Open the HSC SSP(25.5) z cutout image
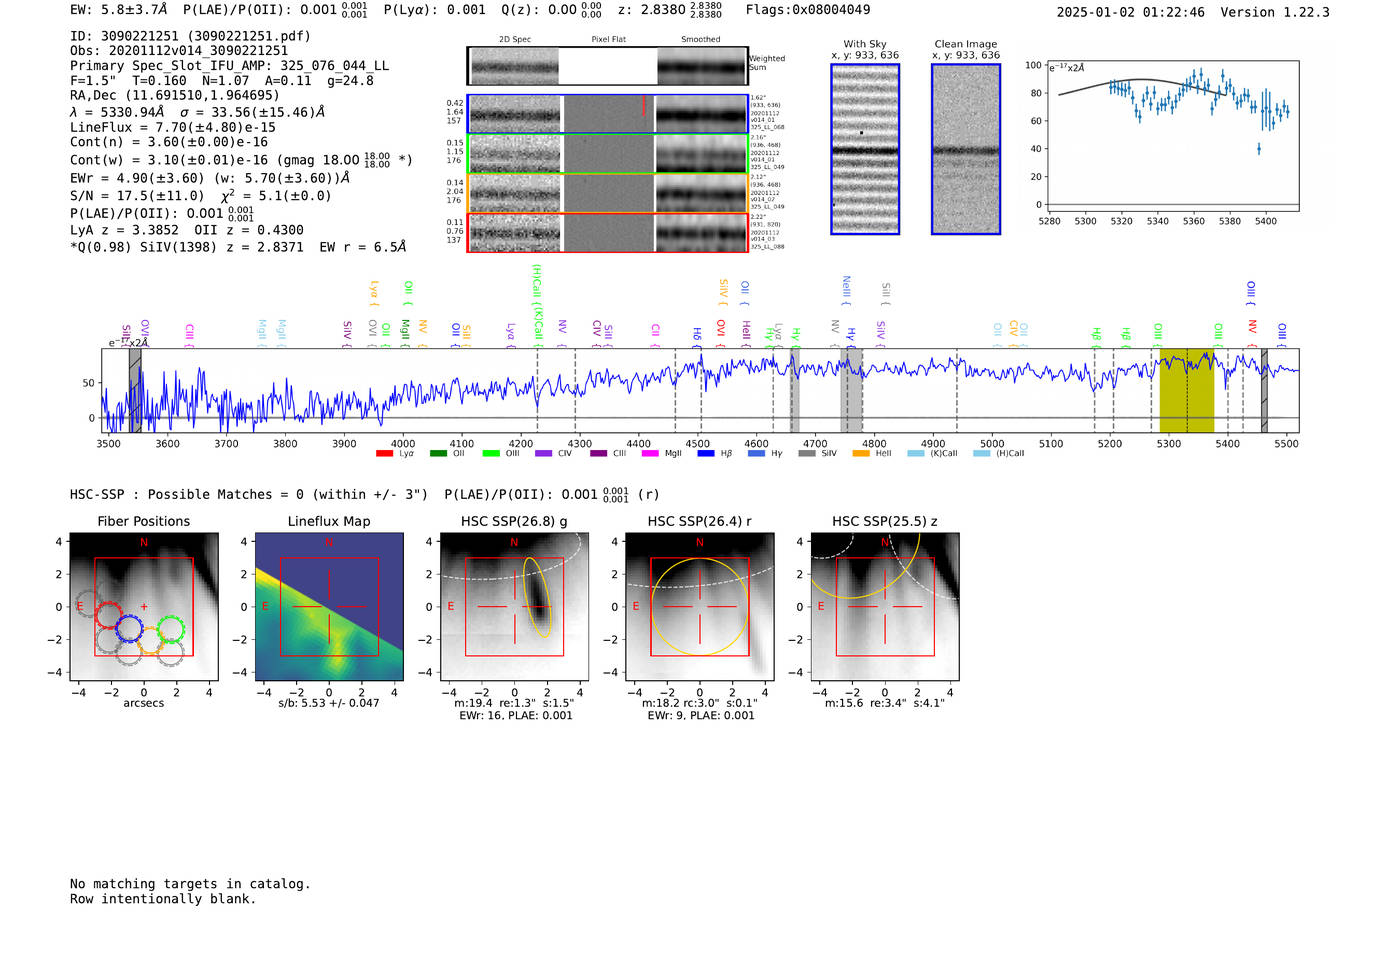 (884, 607)
